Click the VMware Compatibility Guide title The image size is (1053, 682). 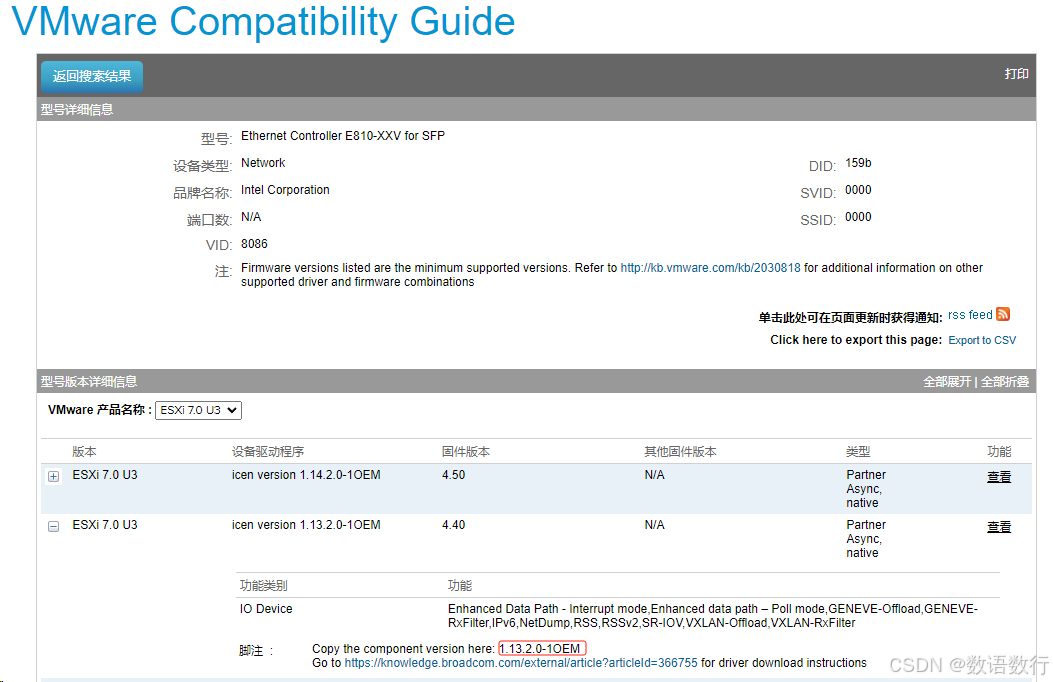[x=264, y=21]
